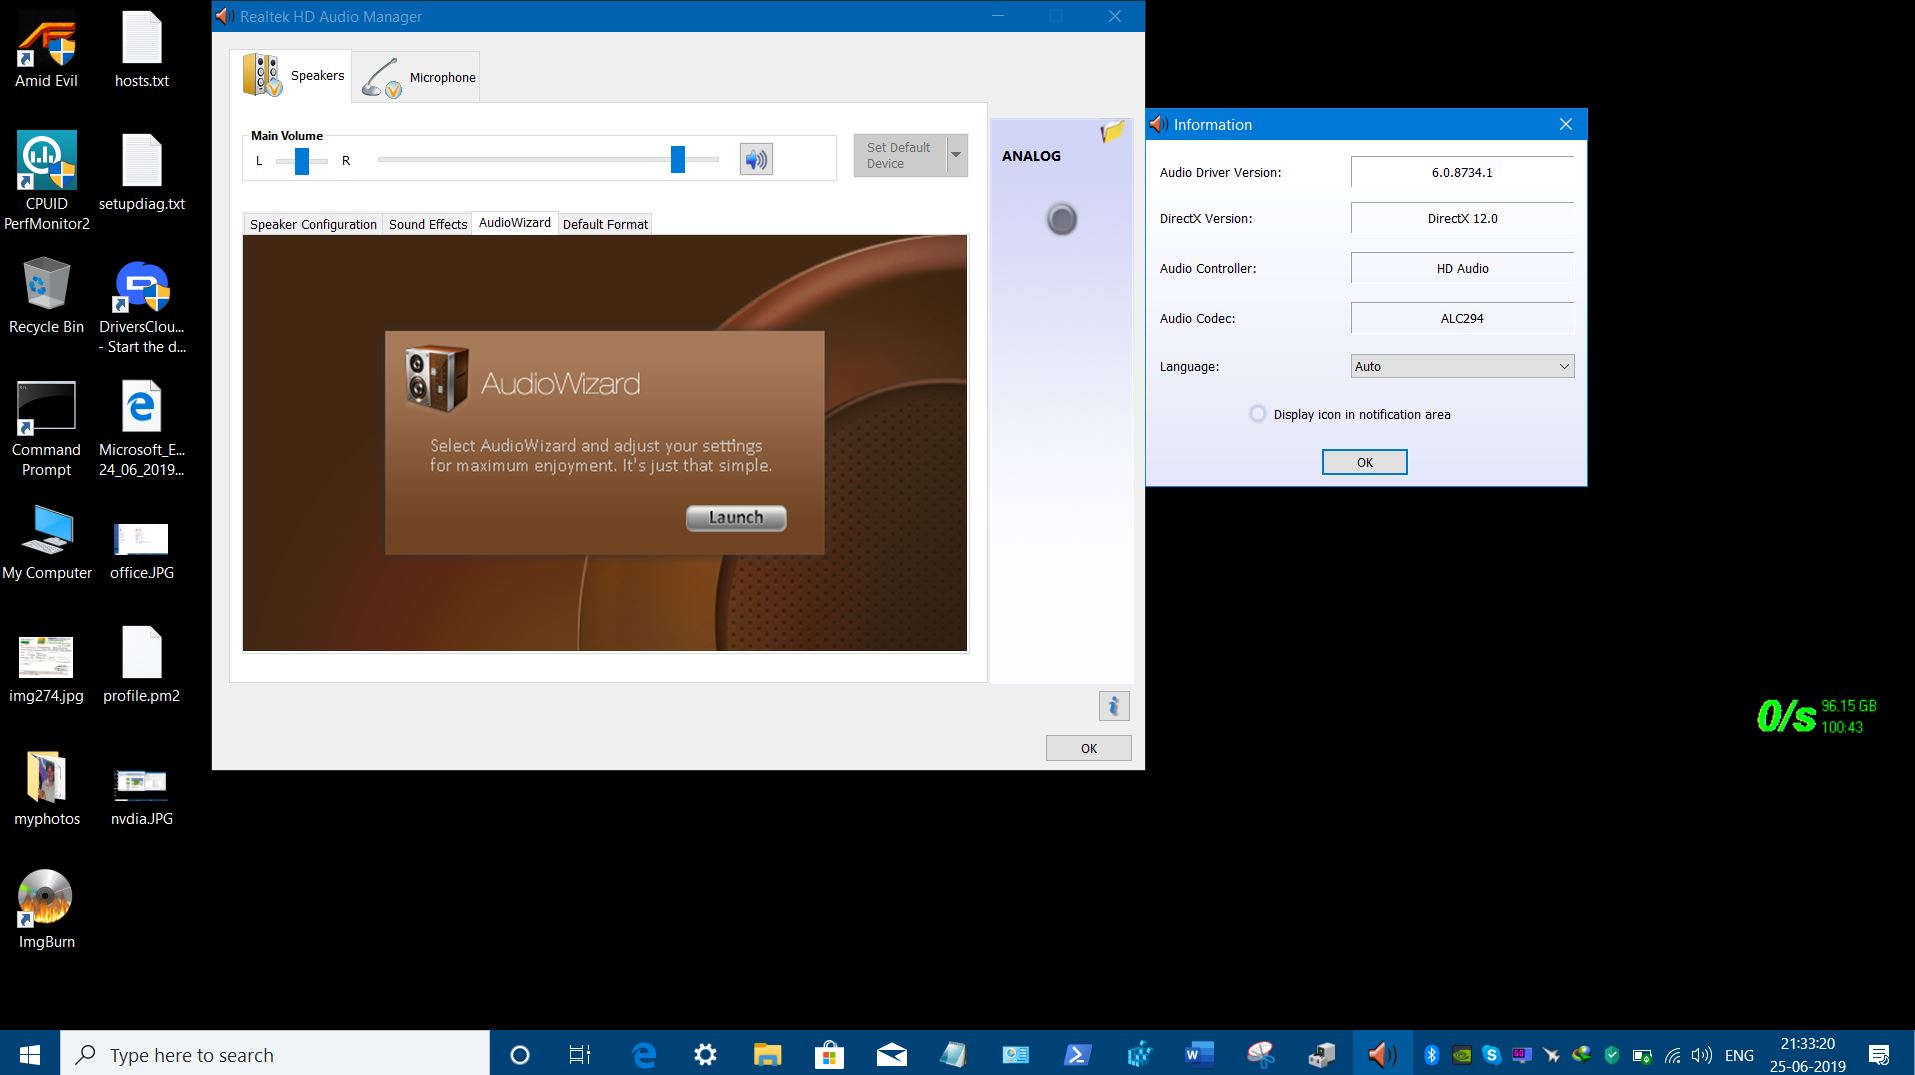Select DriversCloud desktop shortcut
This screenshot has width=1915, height=1075.
pyautogui.click(x=142, y=307)
